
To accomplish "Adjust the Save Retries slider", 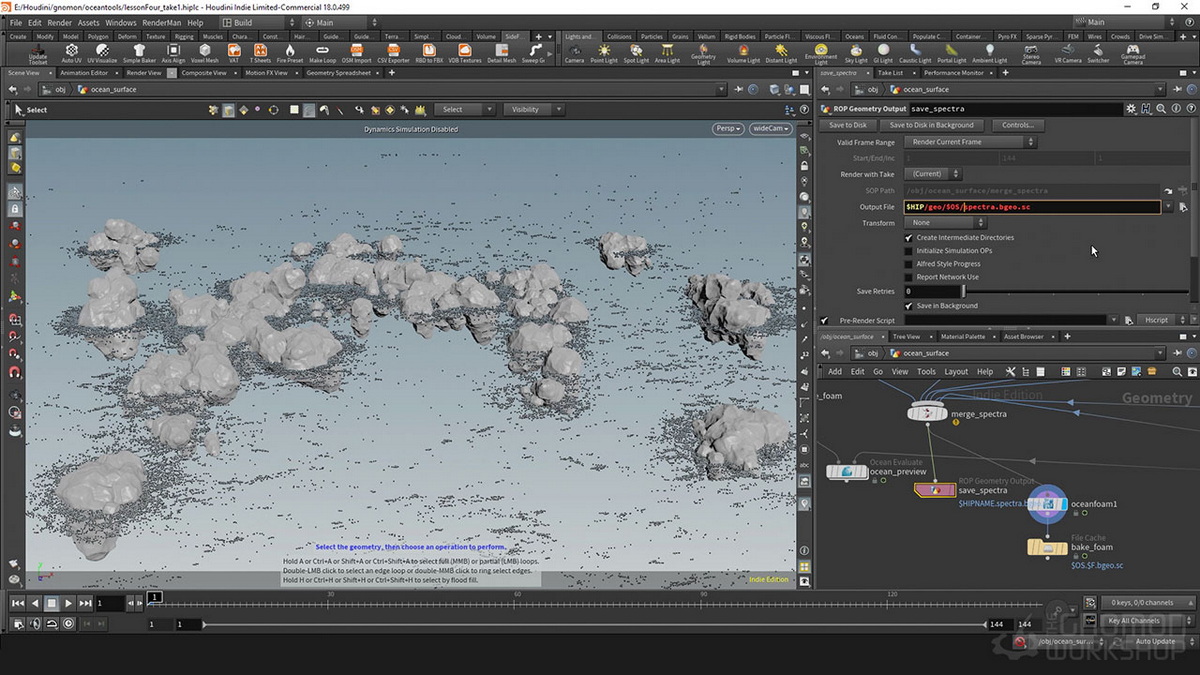I will click(1075, 291).
